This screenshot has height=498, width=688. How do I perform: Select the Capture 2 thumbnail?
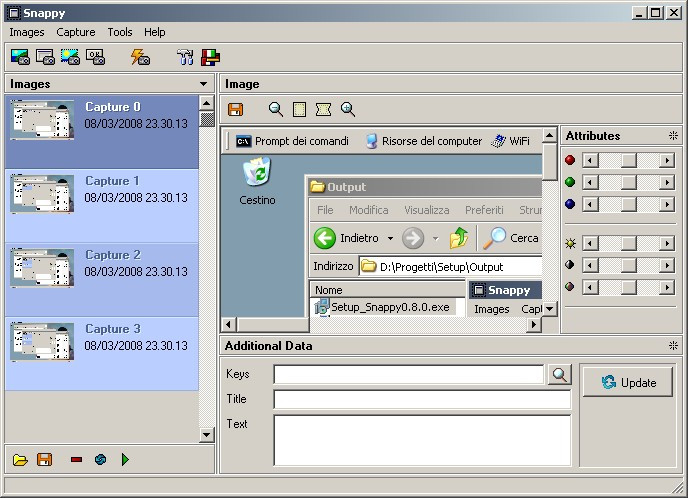(42, 267)
